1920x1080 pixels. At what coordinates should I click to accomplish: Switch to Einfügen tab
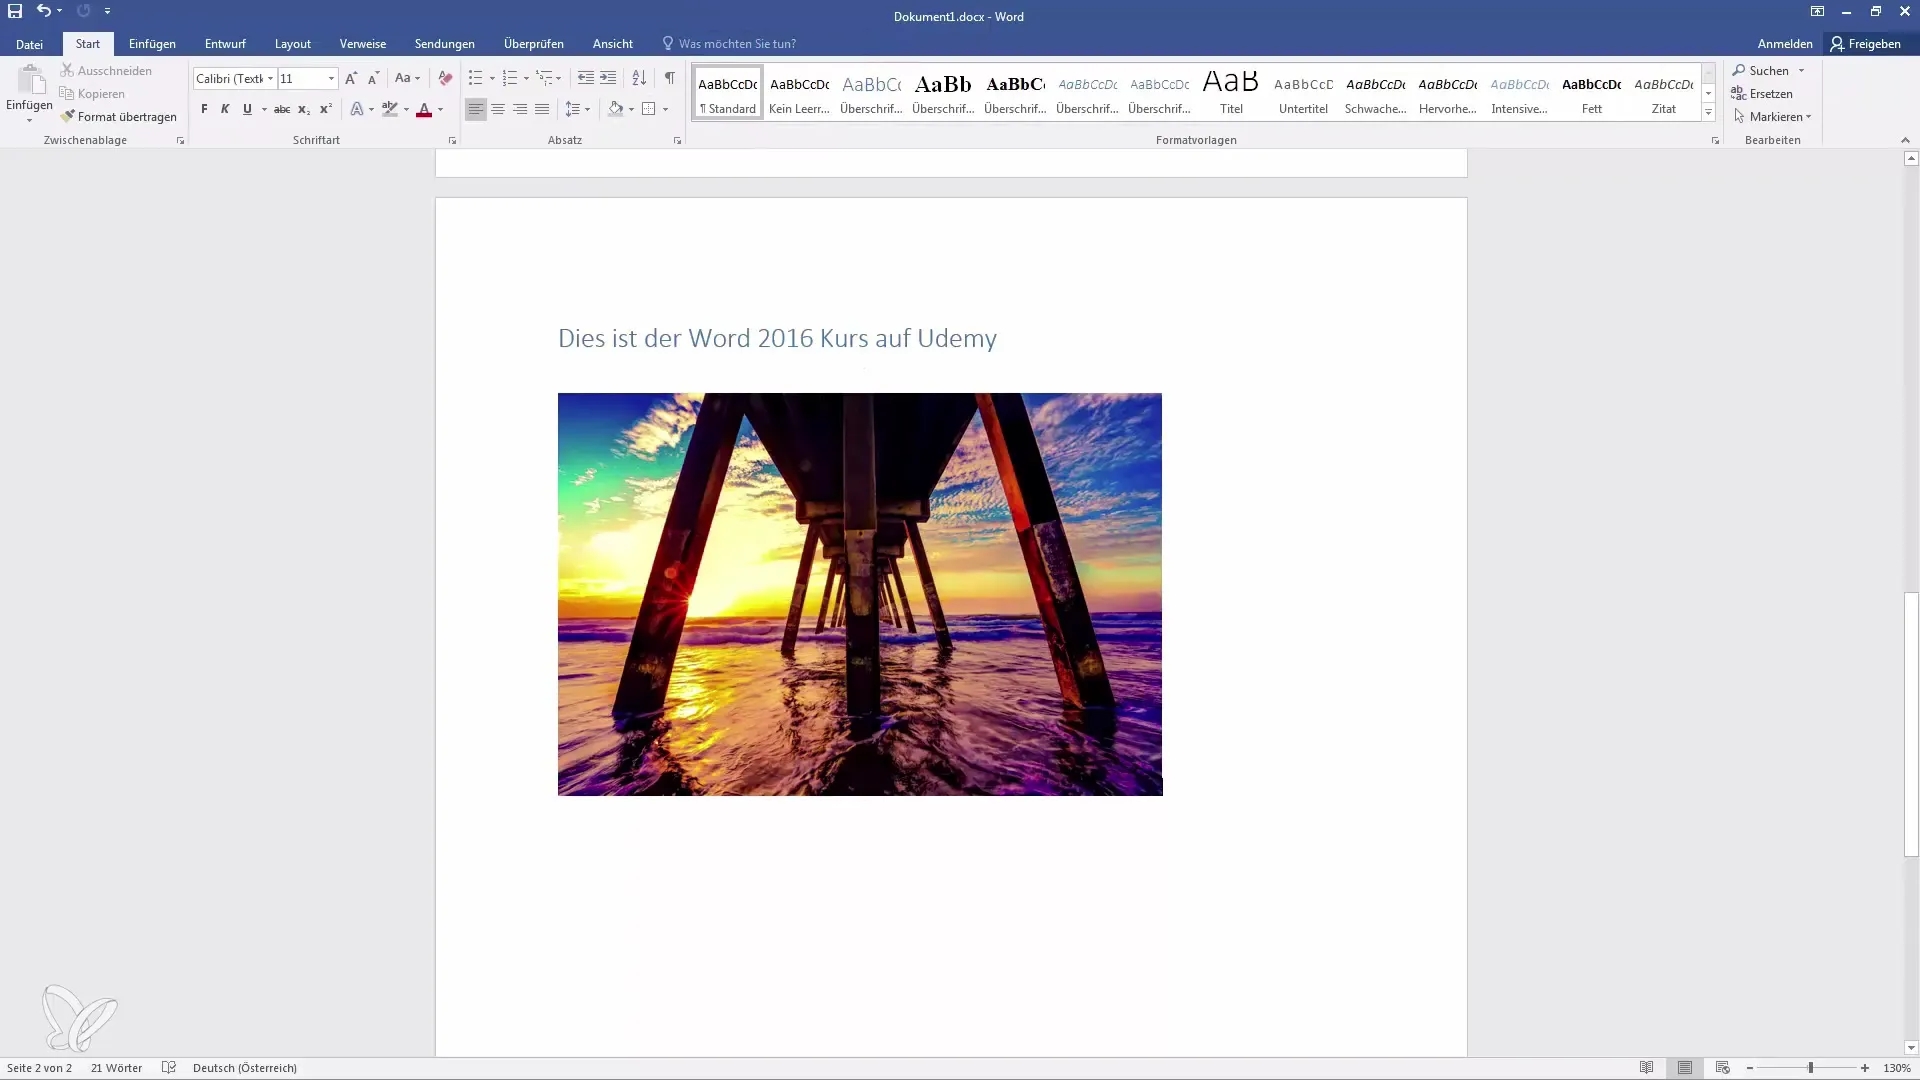152,44
